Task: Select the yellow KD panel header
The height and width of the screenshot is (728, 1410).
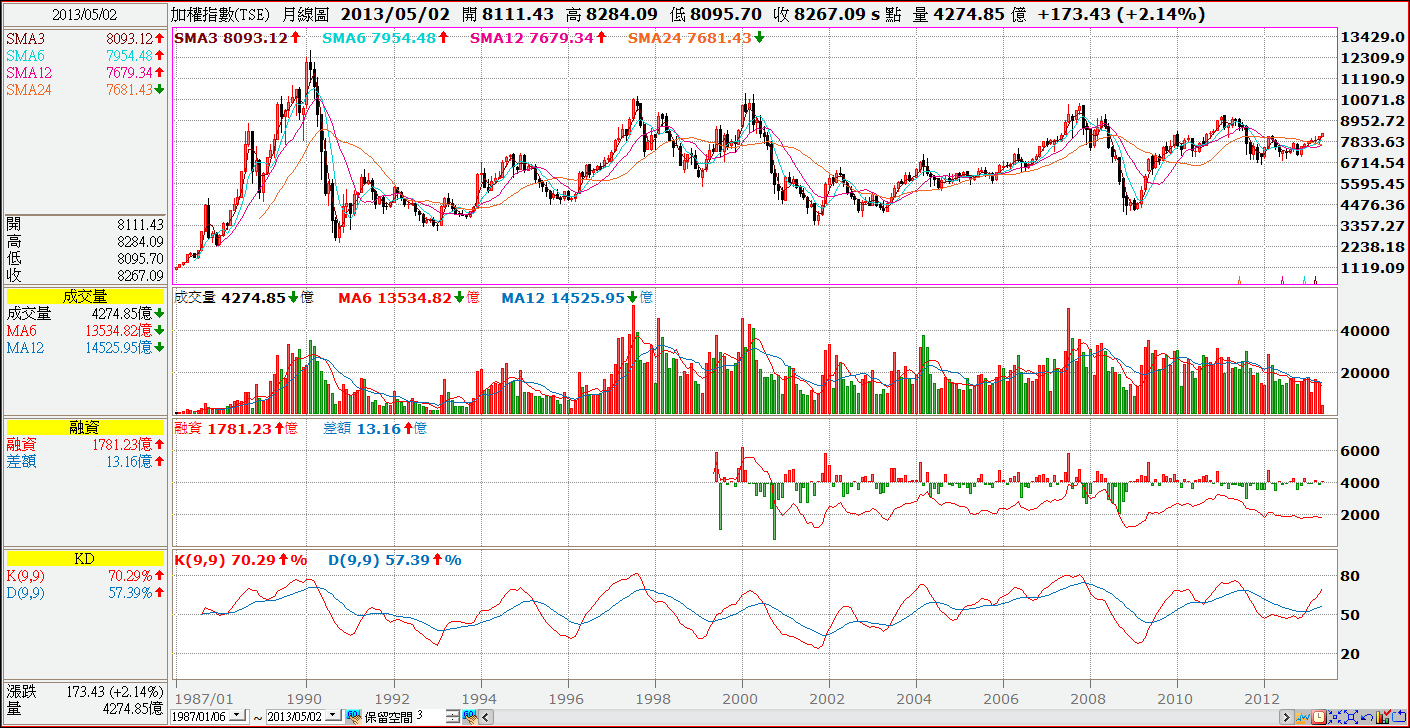Action: pos(84,556)
